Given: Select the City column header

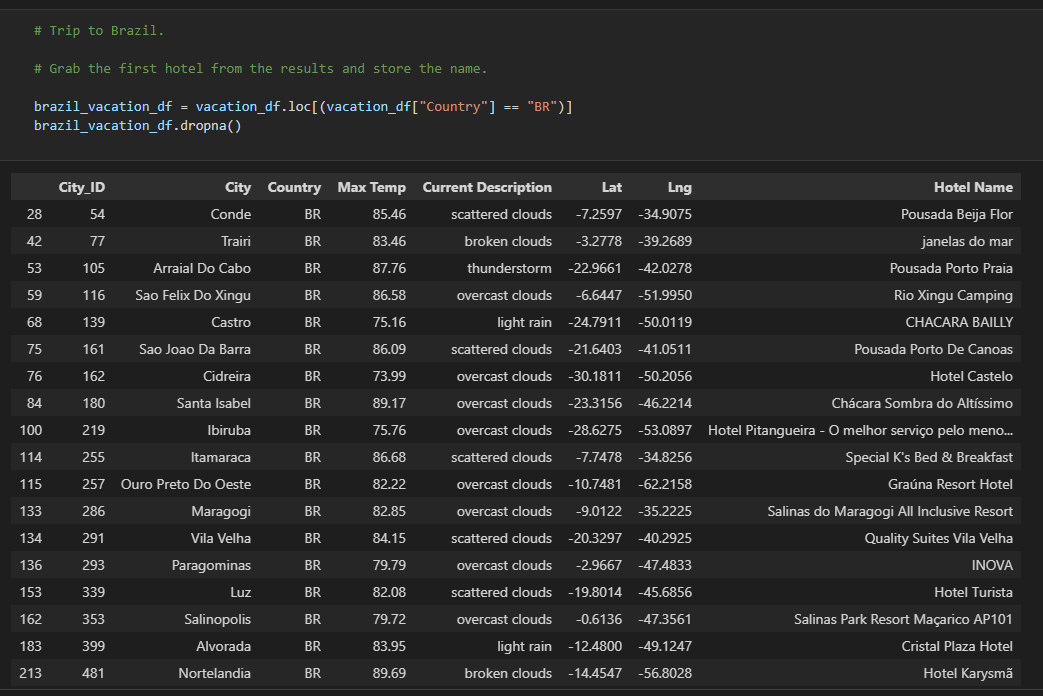Looking at the screenshot, I should 237,187.
